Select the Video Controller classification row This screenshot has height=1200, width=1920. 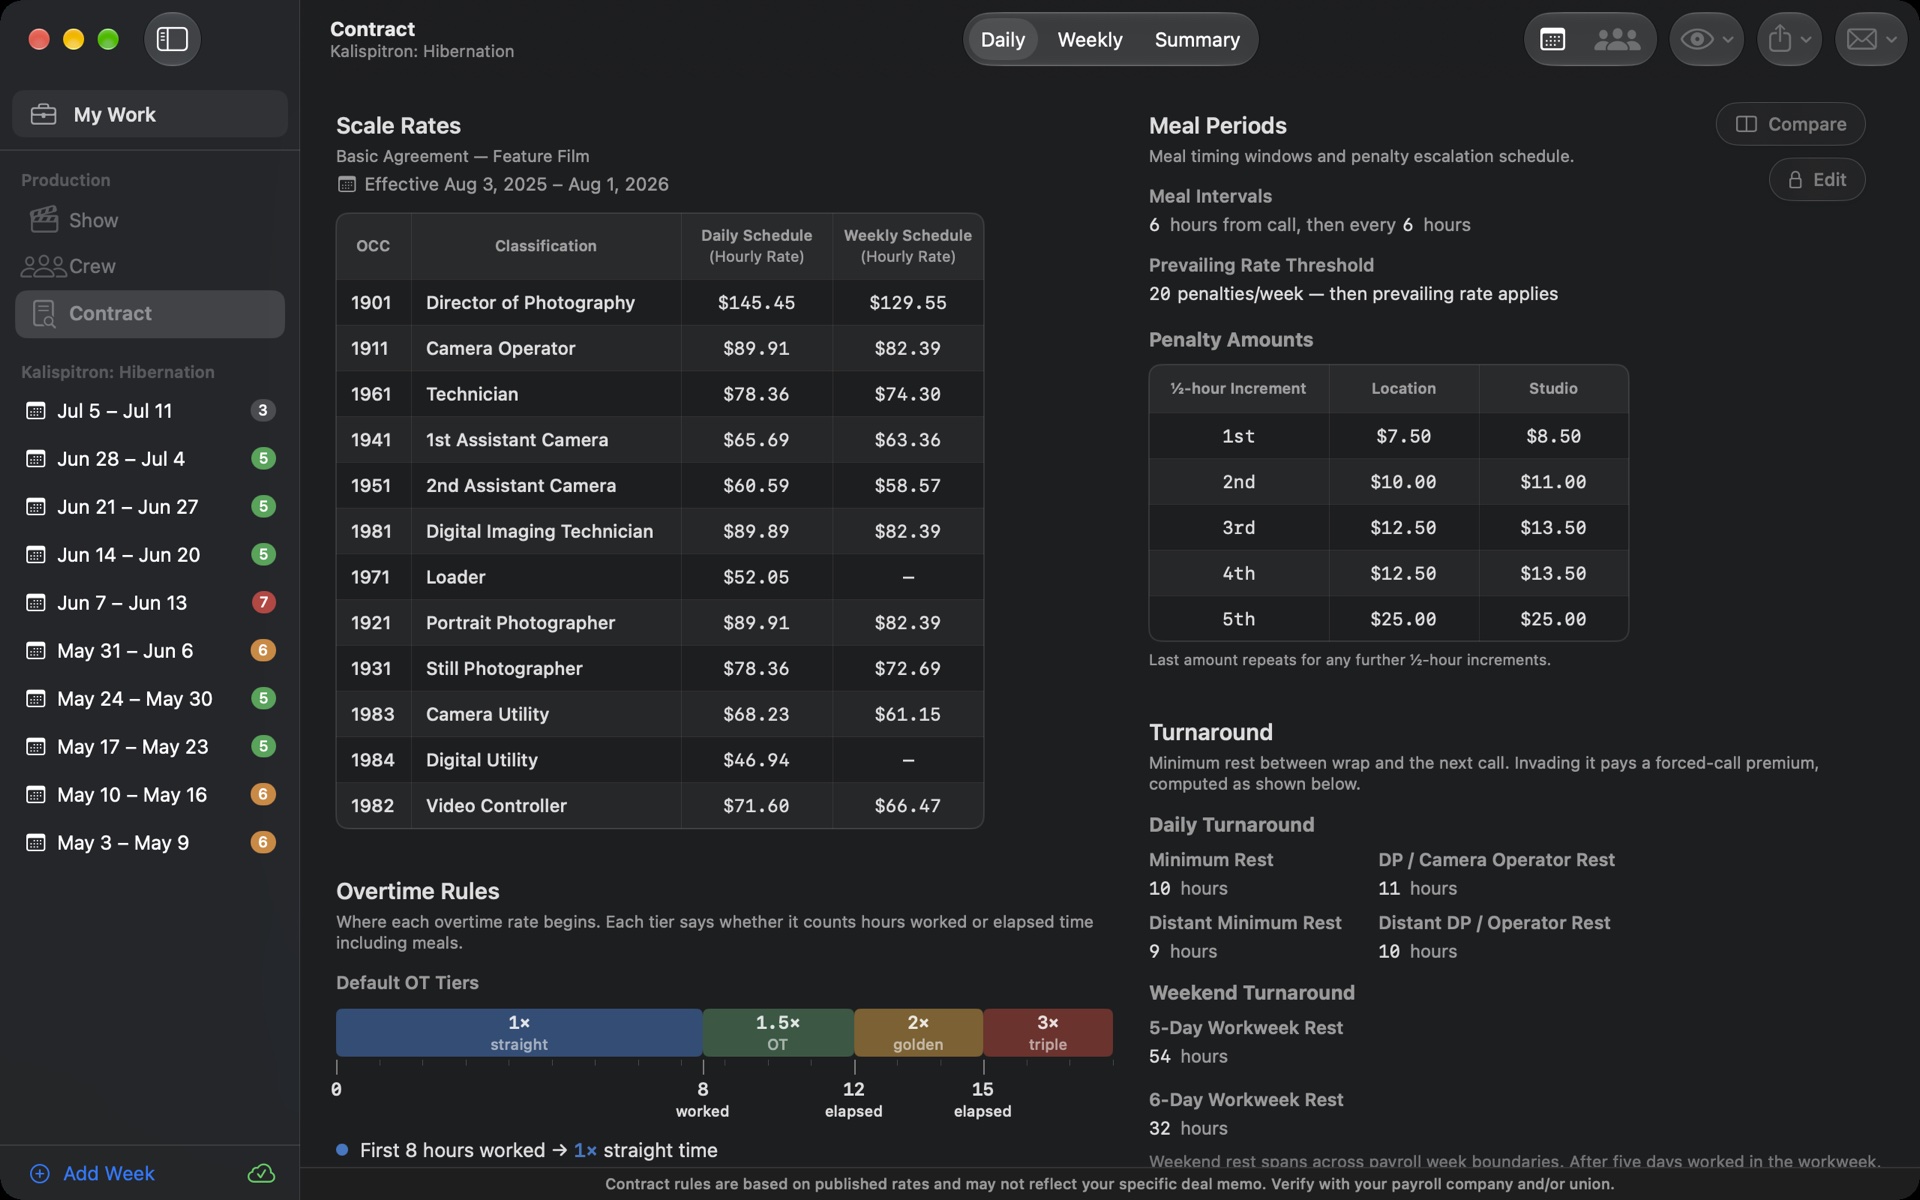tap(660, 805)
